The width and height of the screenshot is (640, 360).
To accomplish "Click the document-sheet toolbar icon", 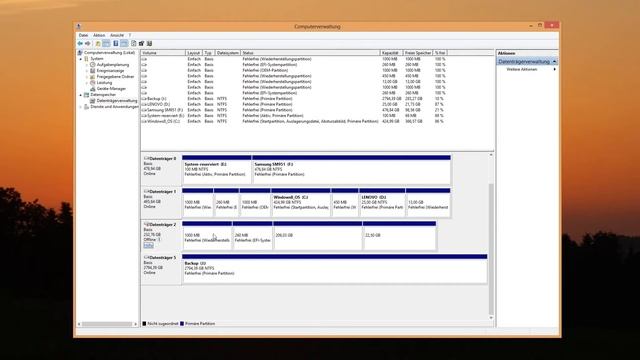I will pos(133,43).
